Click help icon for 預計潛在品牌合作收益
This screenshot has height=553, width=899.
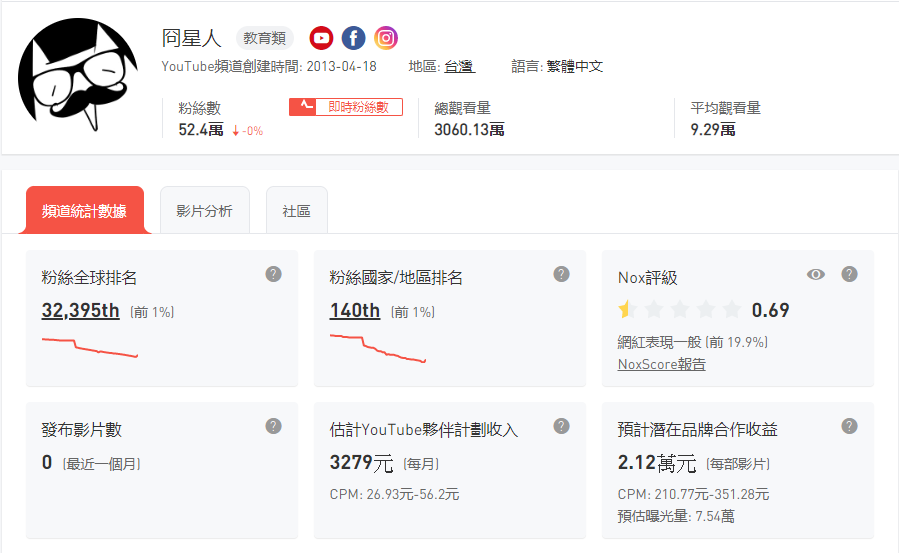[x=849, y=426]
